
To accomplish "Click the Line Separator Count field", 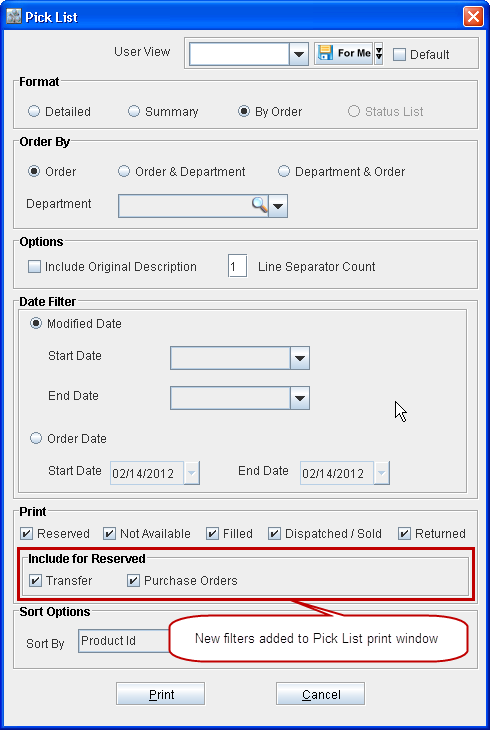I will (x=237, y=267).
